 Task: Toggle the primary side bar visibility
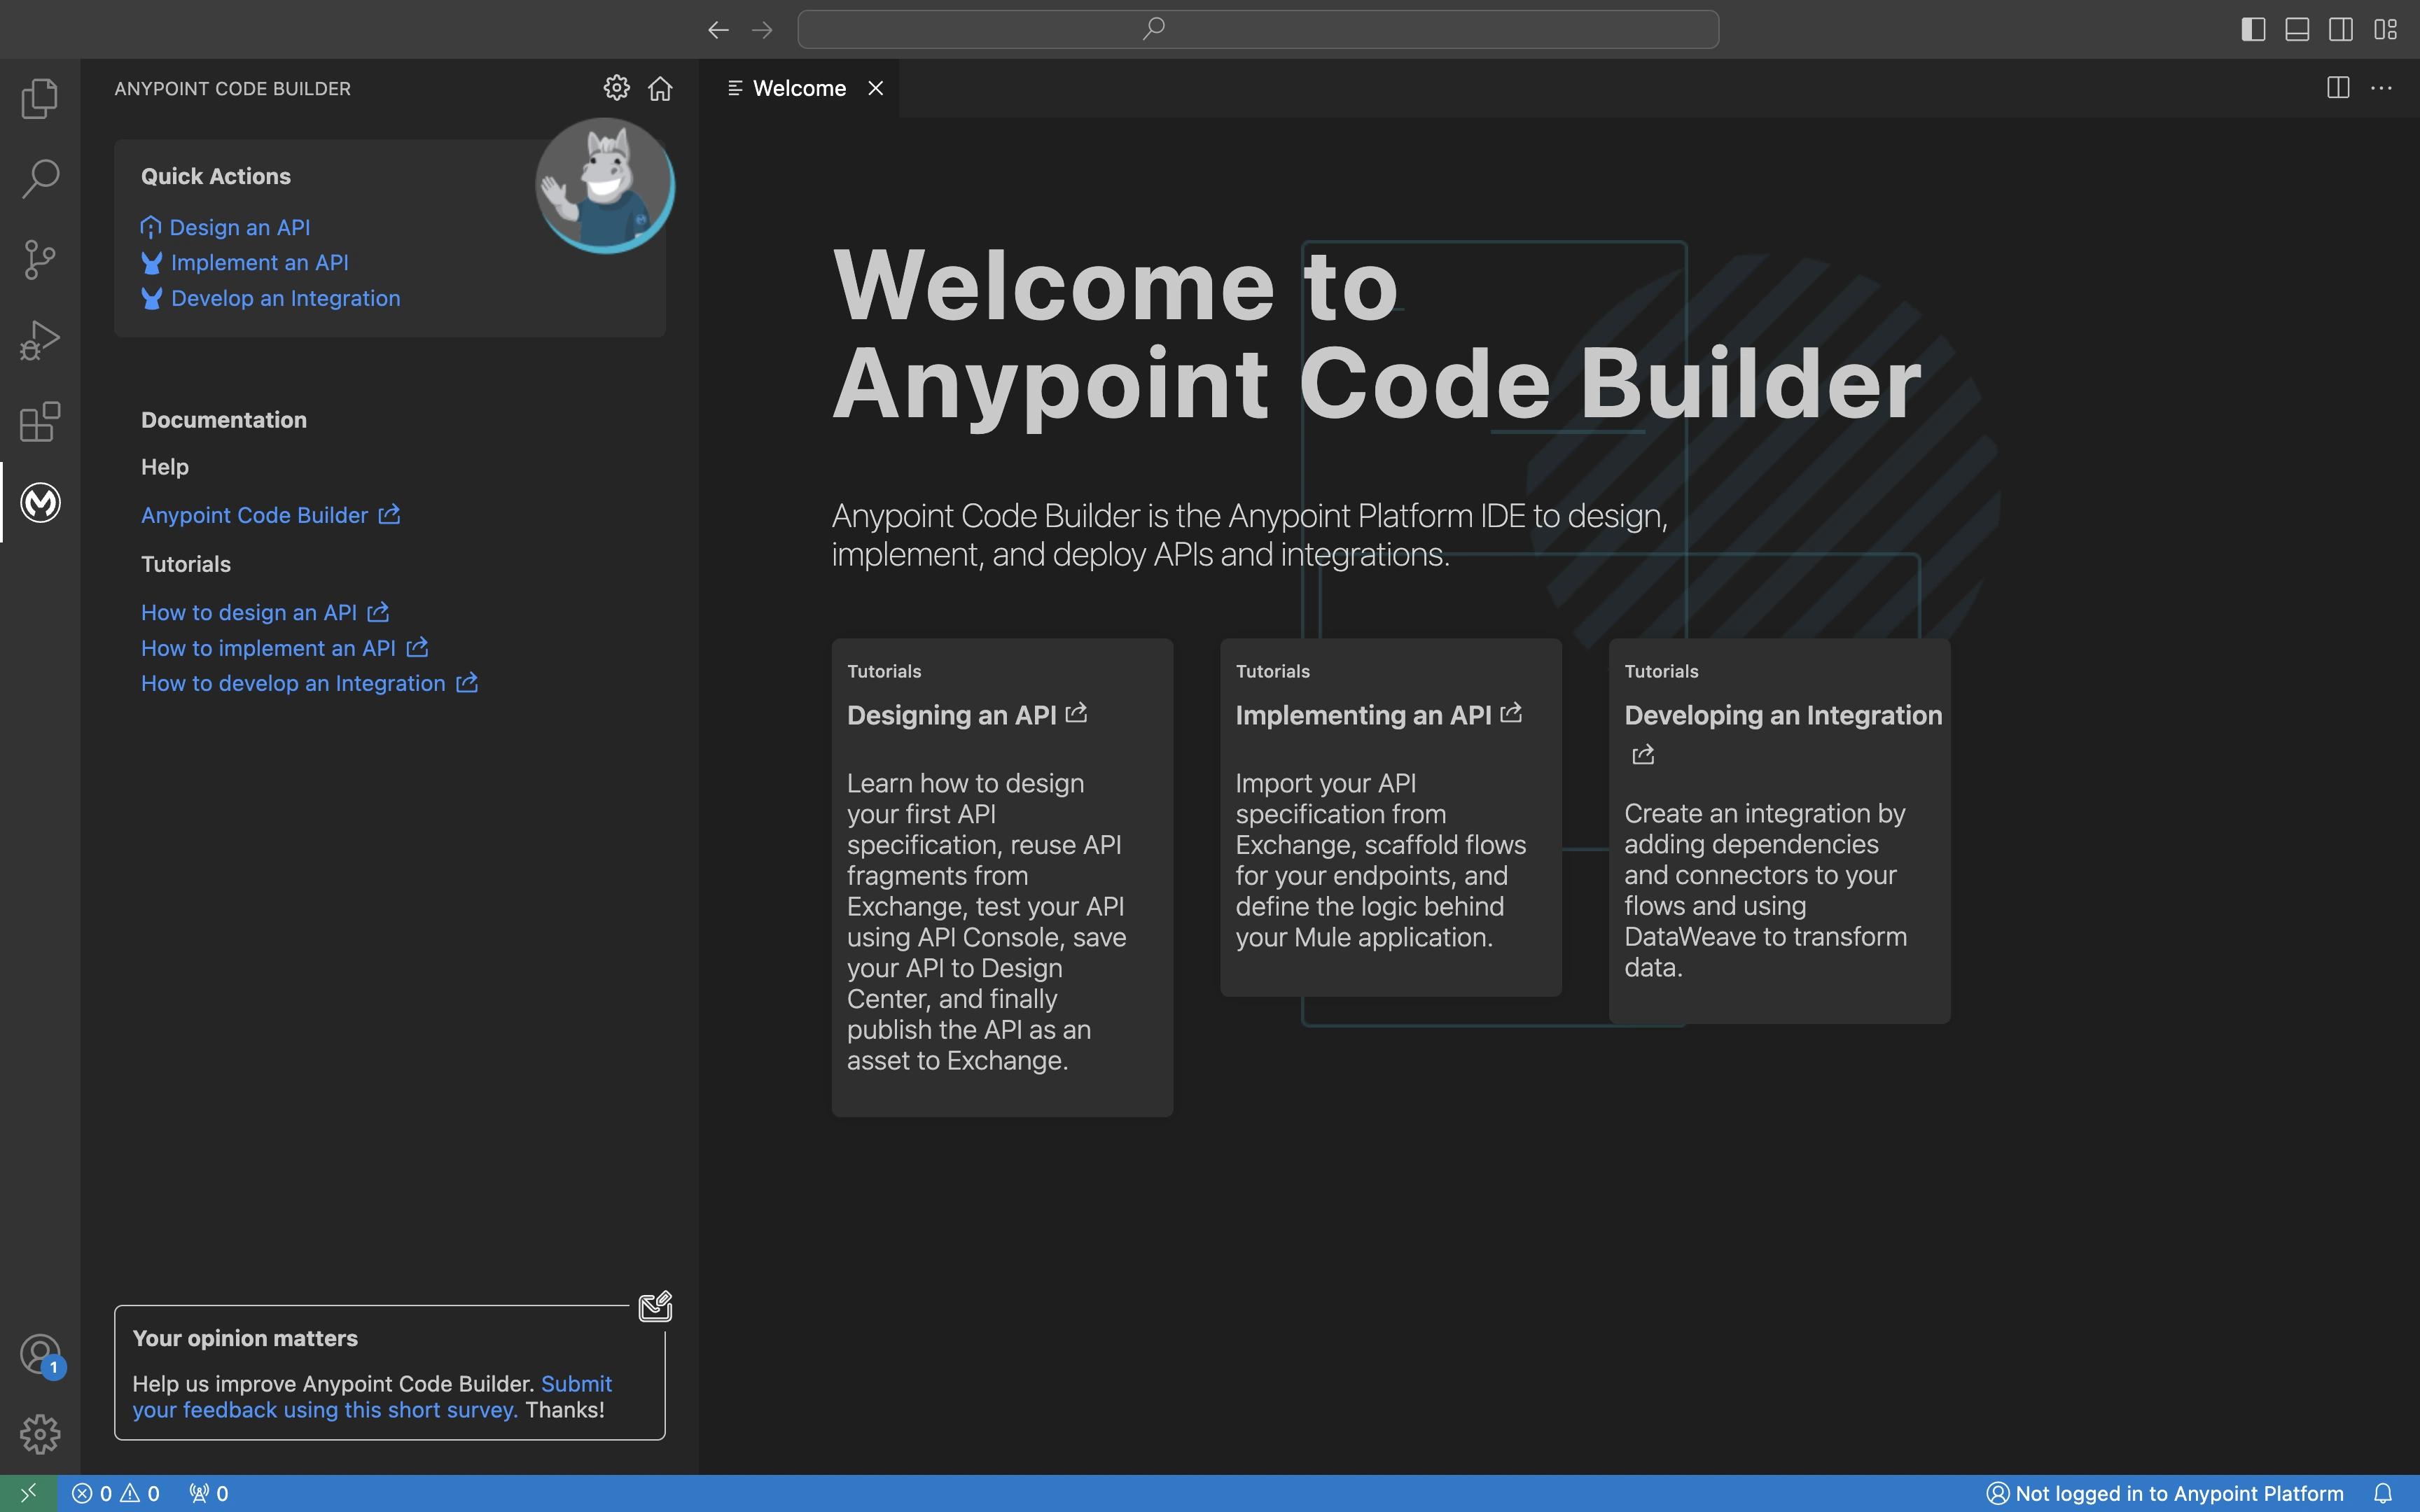(x=2253, y=29)
